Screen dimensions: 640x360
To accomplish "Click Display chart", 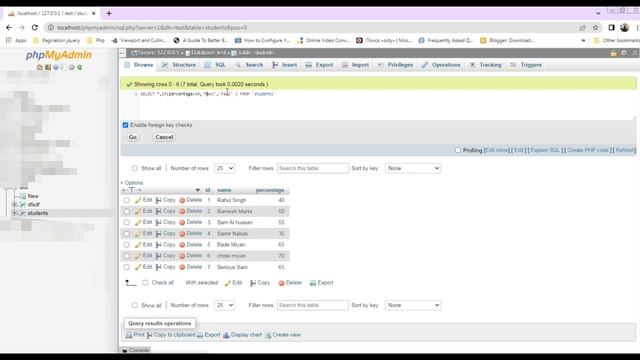I will point(242,335).
